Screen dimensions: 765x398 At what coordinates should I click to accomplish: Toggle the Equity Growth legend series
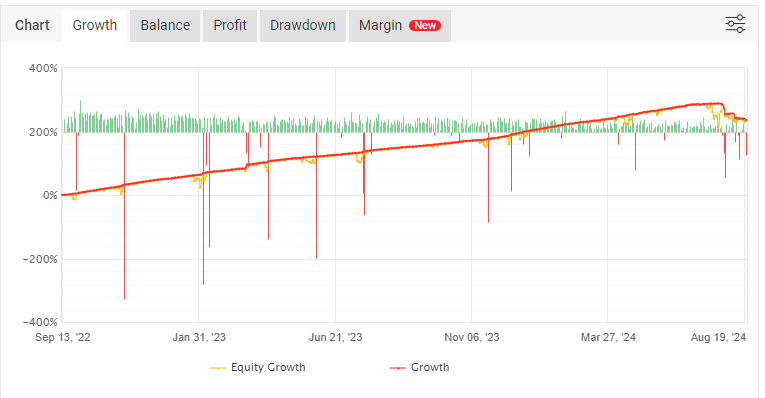pyautogui.click(x=258, y=367)
